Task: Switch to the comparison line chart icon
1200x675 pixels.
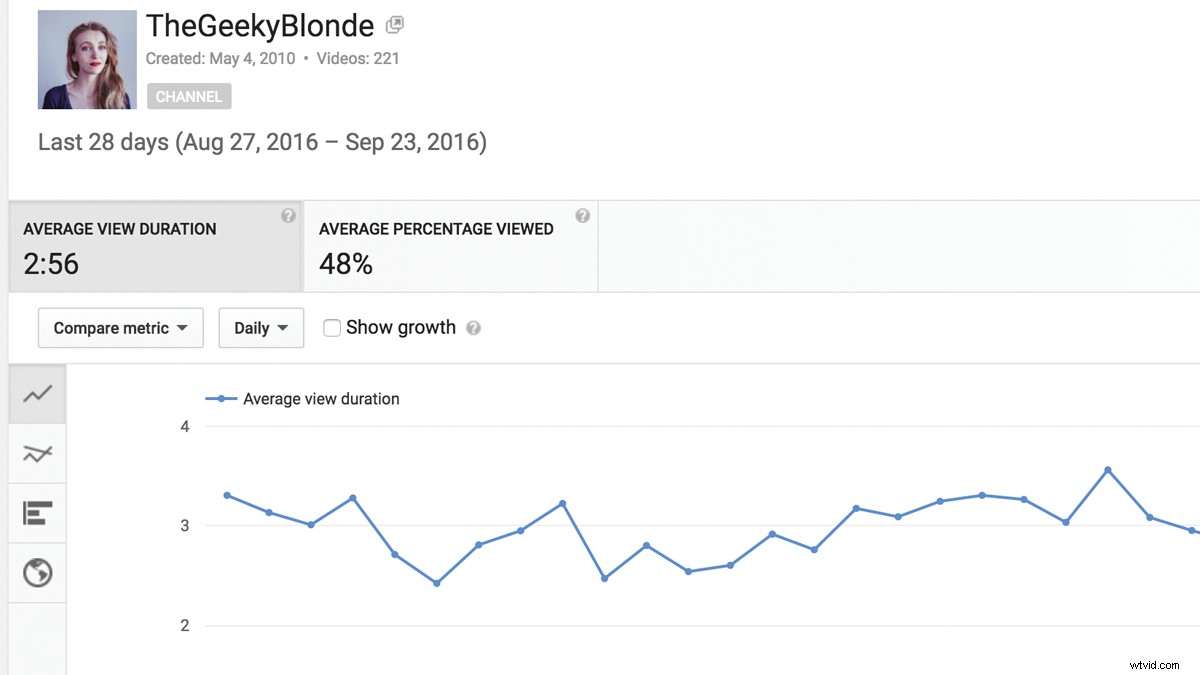Action: 37,453
